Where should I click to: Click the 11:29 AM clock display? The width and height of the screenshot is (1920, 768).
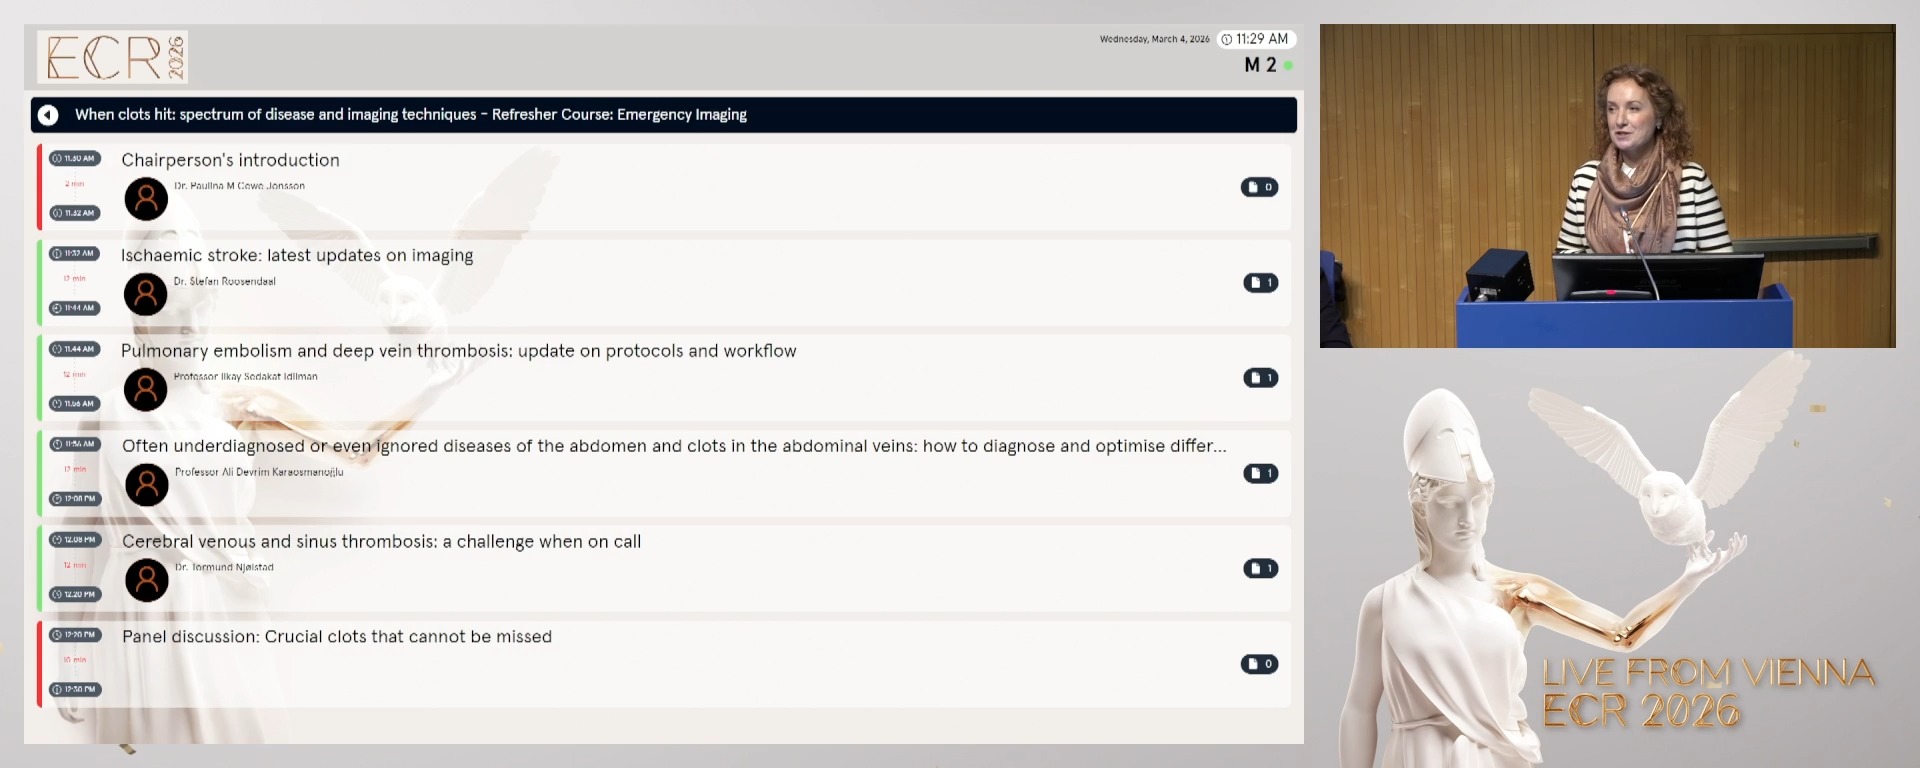(1255, 39)
